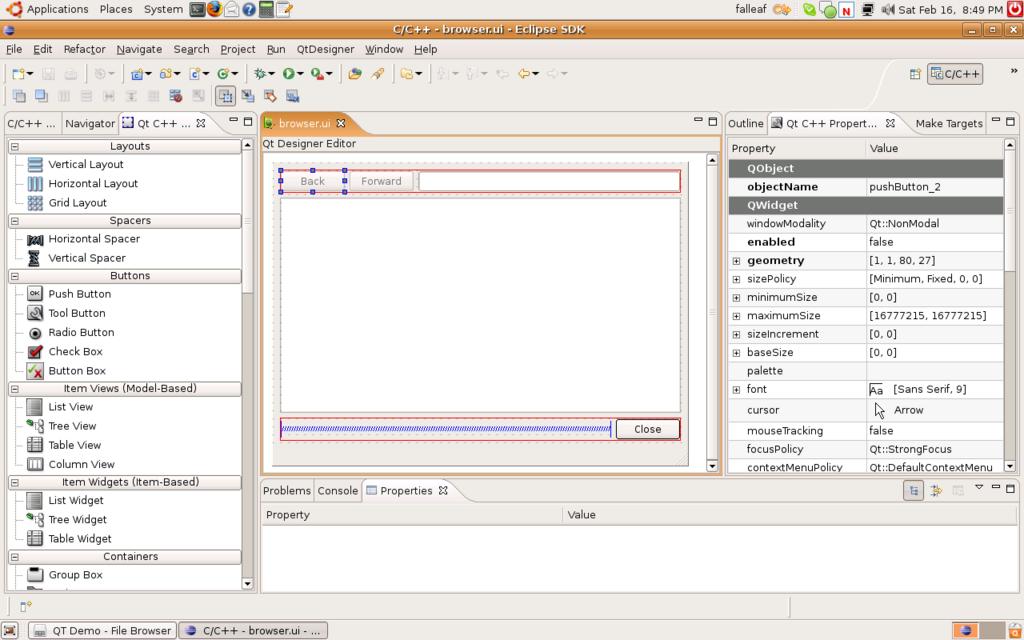Screen dimensions: 1024x640
Task: Click the Close button in the form
Action: [647, 429]
